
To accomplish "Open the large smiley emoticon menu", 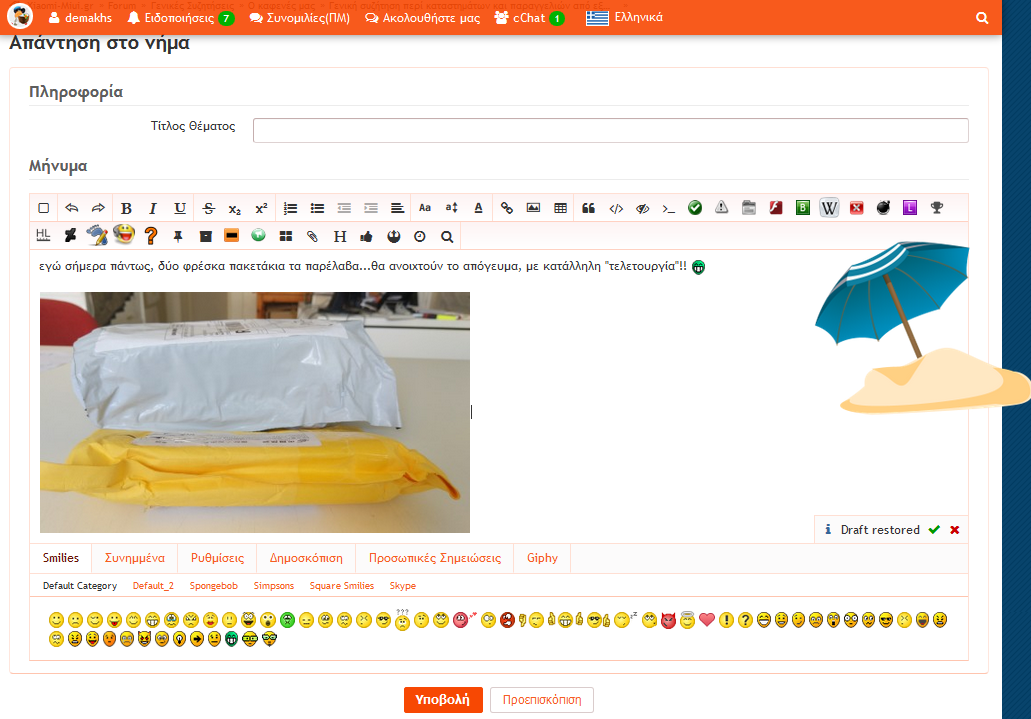I will (124, 234).
